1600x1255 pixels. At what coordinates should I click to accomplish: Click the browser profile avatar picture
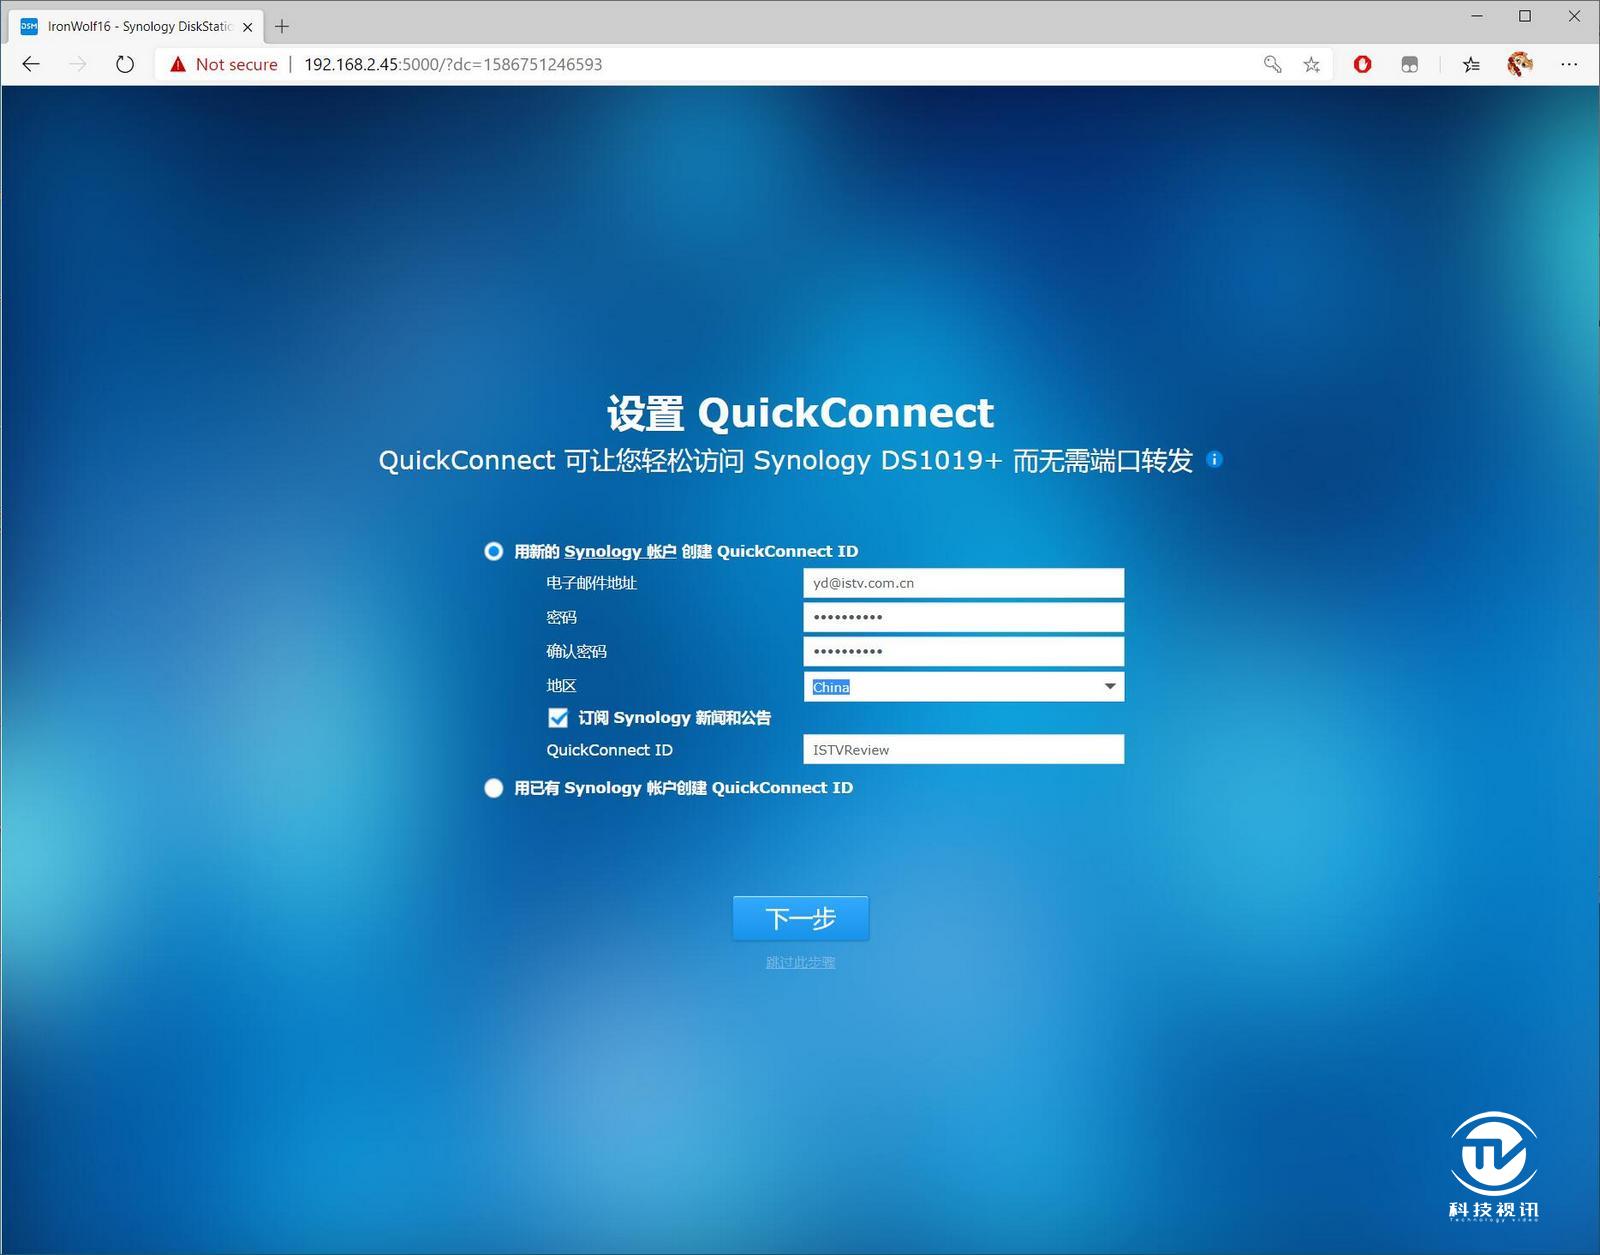pyautogui.click(x=1520, y=64)
